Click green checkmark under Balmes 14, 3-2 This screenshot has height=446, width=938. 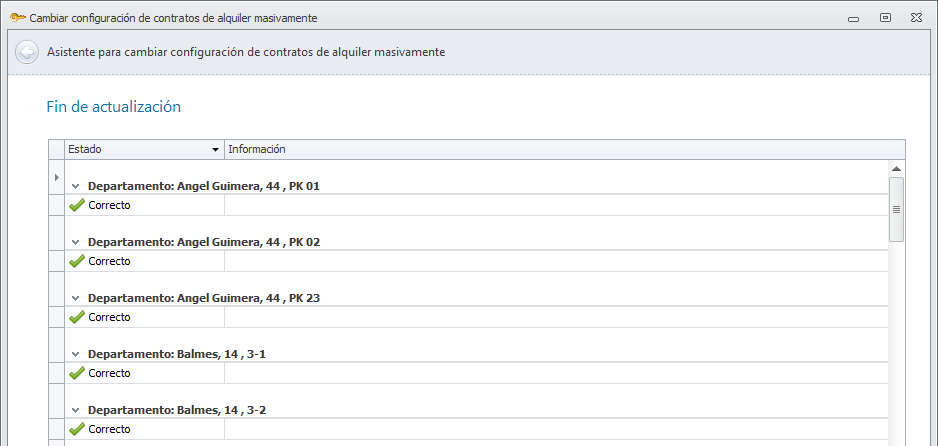77,429
